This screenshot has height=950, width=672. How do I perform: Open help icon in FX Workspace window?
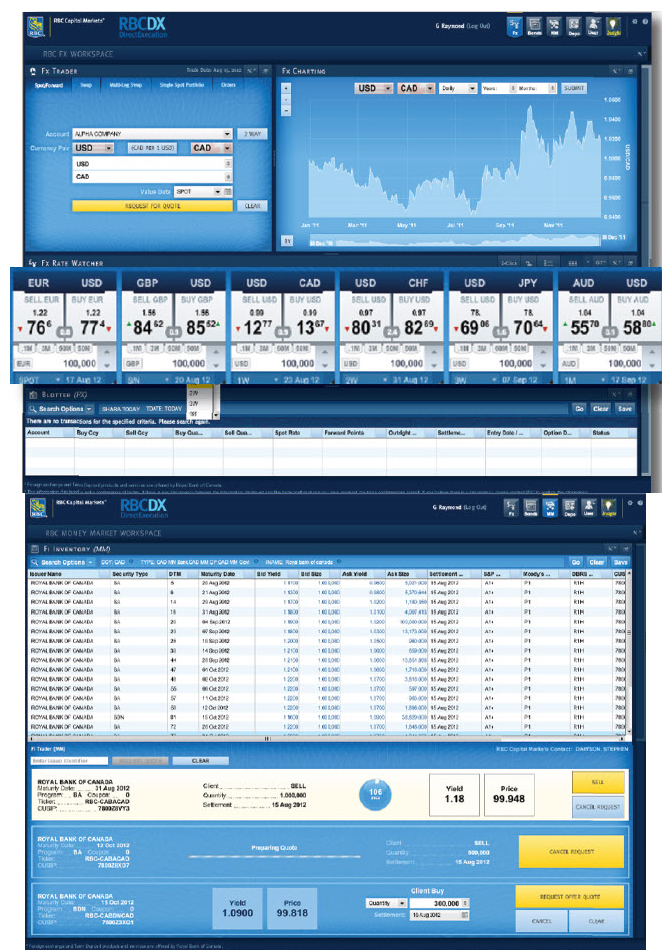[645, 21]
